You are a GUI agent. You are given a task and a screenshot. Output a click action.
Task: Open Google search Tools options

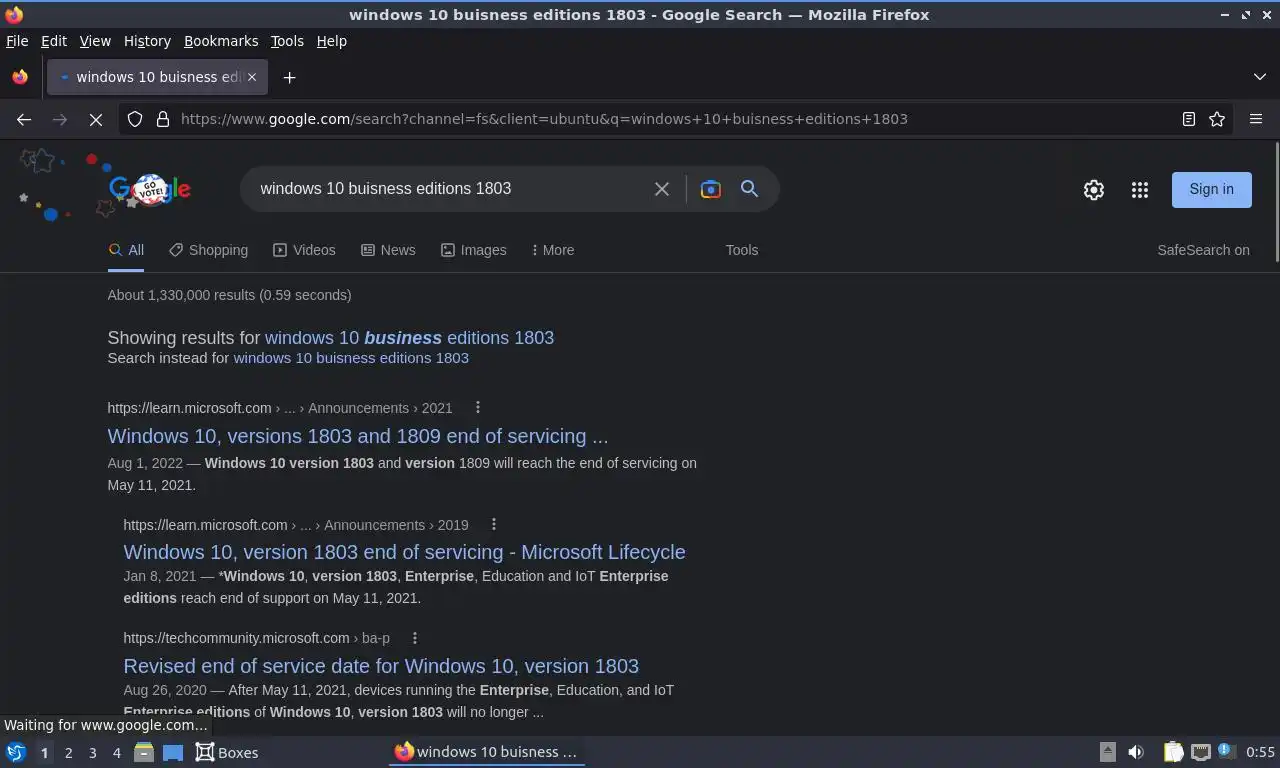click(x=742, y=250)
